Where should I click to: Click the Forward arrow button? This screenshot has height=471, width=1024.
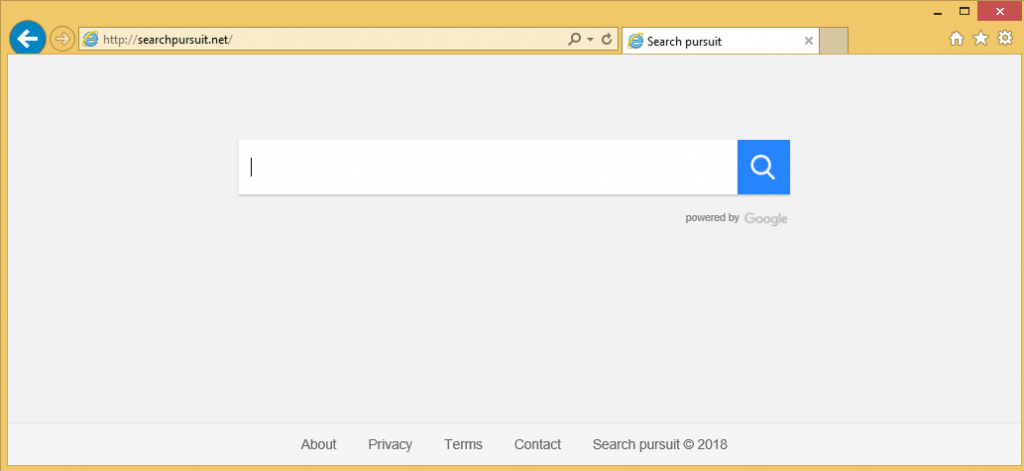62,39
